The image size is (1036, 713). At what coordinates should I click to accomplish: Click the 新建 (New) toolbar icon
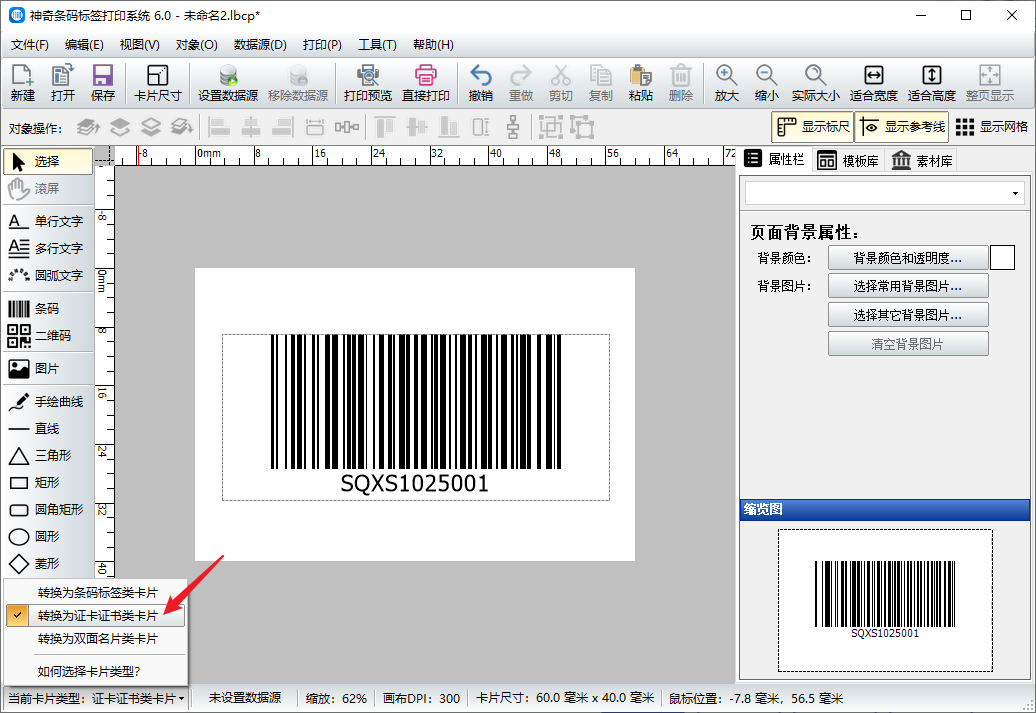(22, 83)
